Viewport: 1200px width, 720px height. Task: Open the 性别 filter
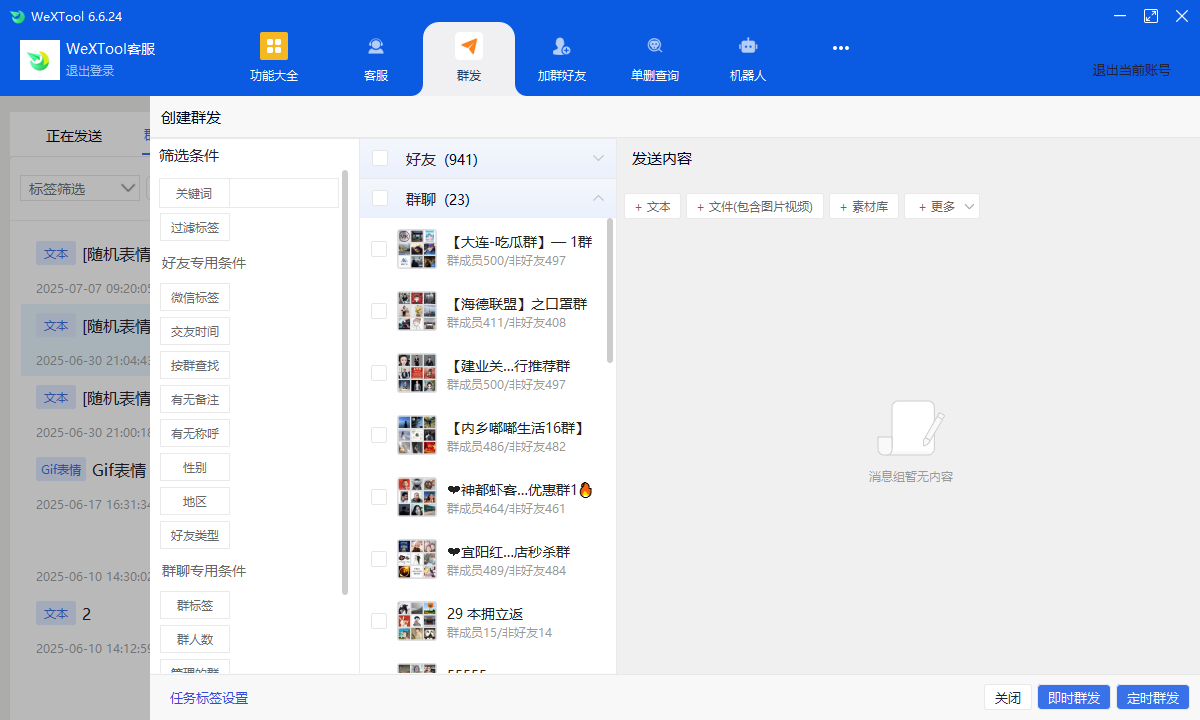pos(195,467)
